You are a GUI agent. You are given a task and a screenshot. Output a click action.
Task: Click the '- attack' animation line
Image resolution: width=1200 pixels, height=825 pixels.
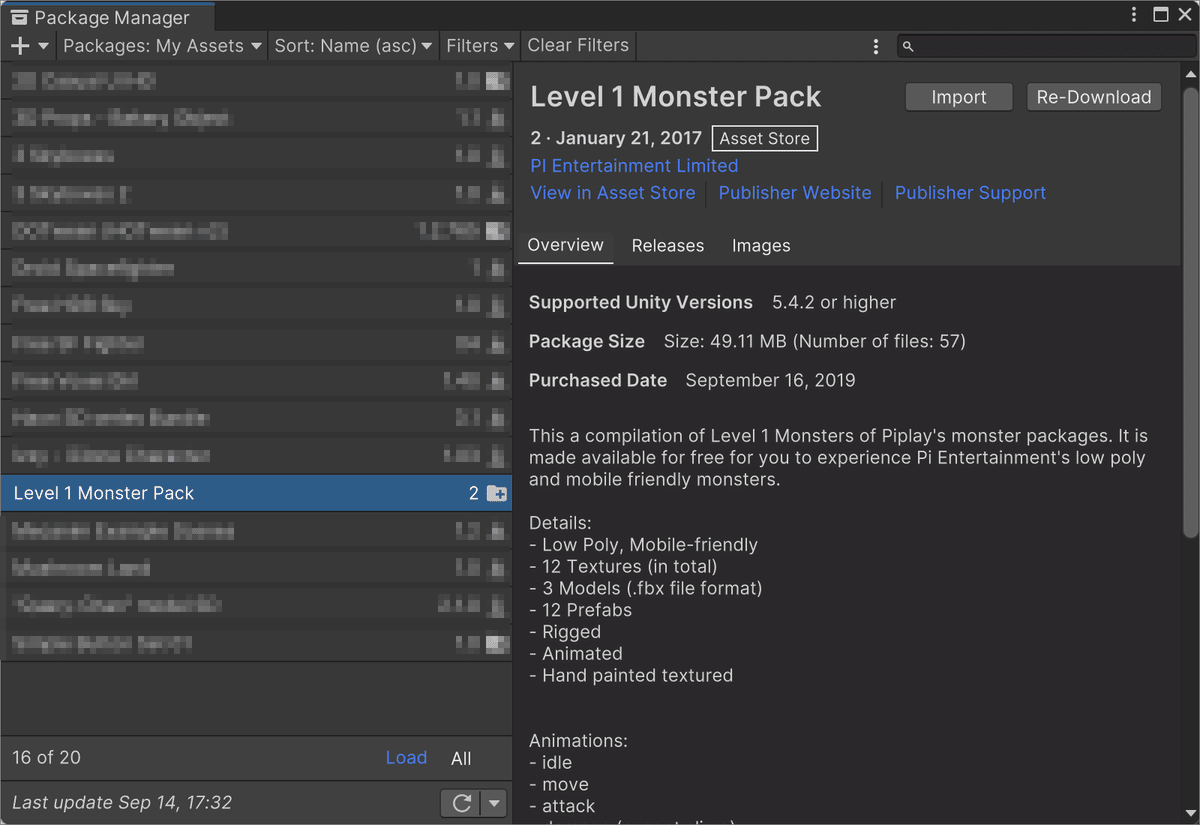[562, 806]
